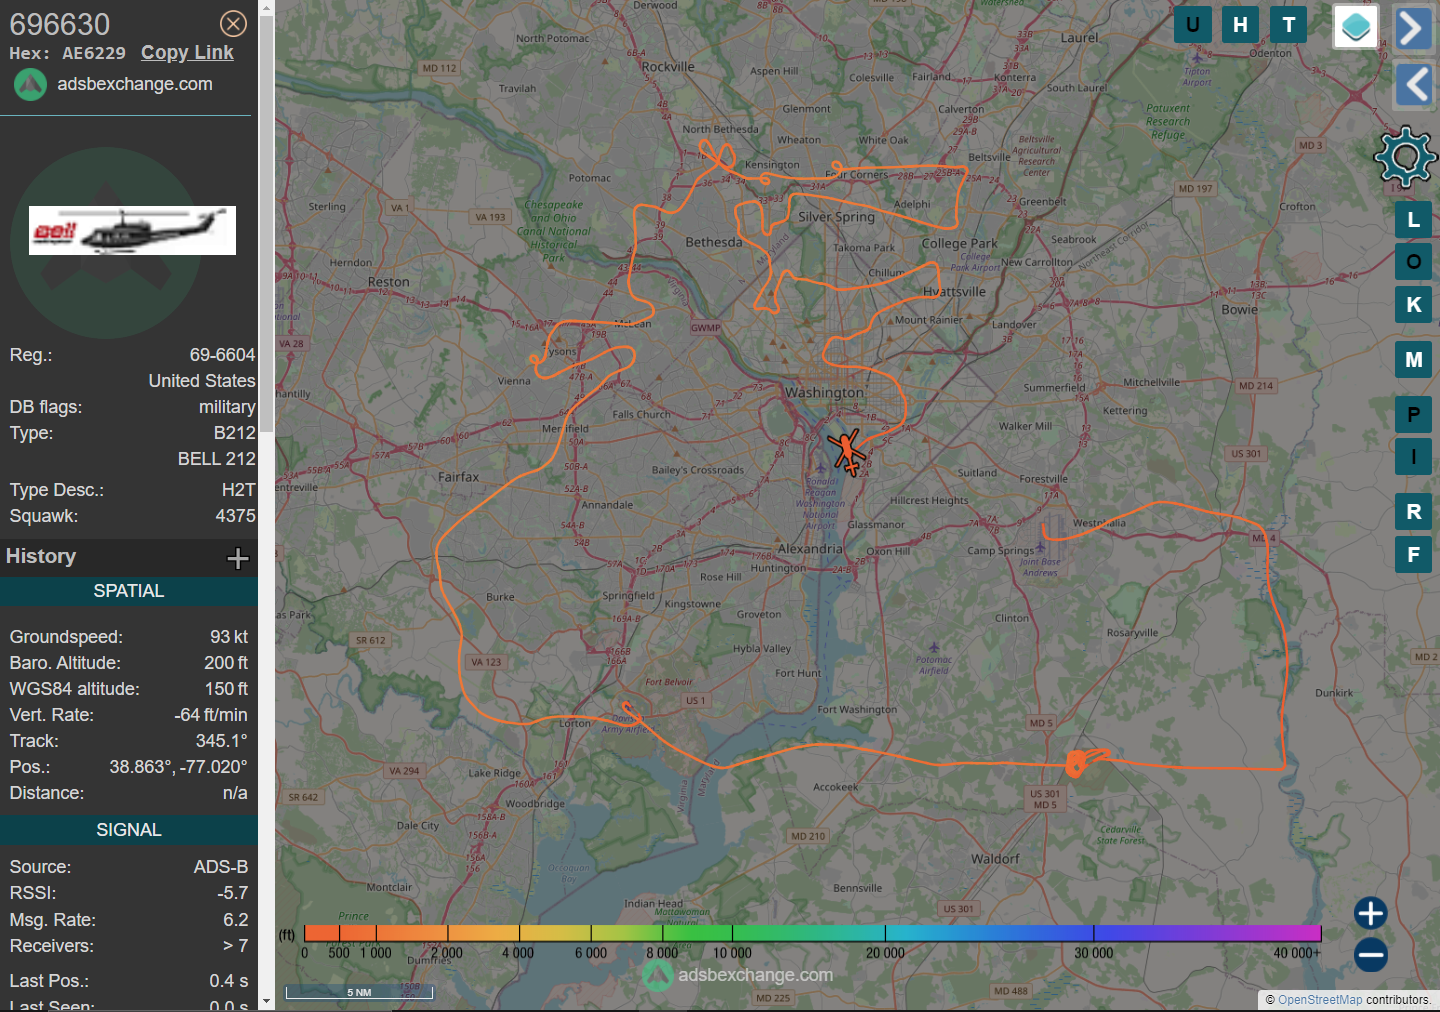Viewport: 1440px width, 1012px height.
Task: Toggle the O map button
Action: (1414, 262)
